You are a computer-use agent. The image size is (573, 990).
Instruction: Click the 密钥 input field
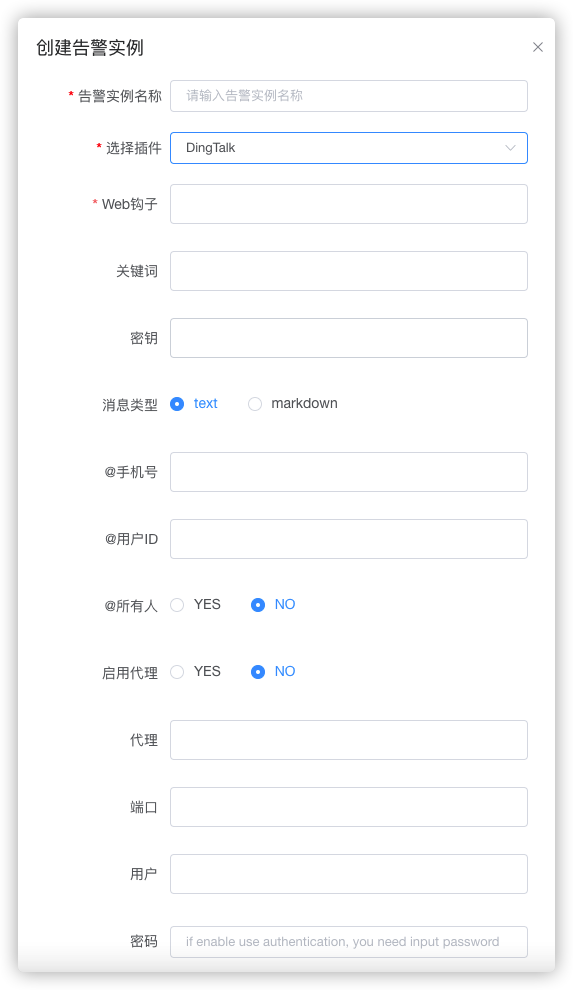point(348,338)
